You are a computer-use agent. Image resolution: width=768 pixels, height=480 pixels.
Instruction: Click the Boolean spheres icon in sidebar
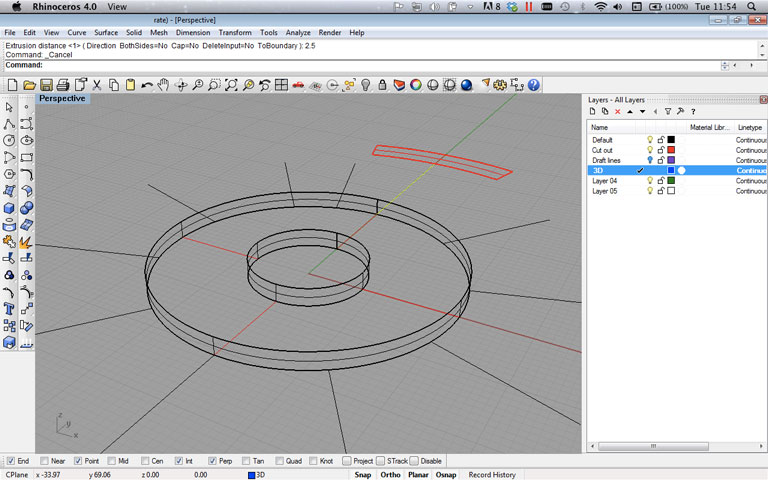pyautogui.click(x=26, y=208)
